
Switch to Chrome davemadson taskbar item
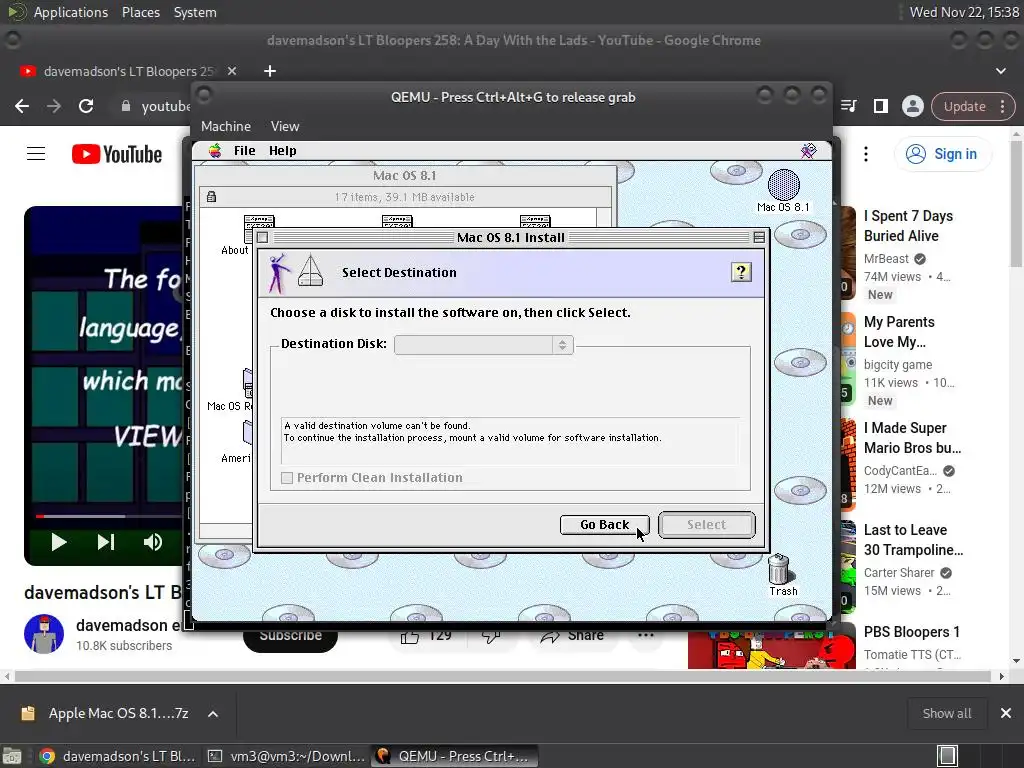pyautogui.click(x=118, y=756)
